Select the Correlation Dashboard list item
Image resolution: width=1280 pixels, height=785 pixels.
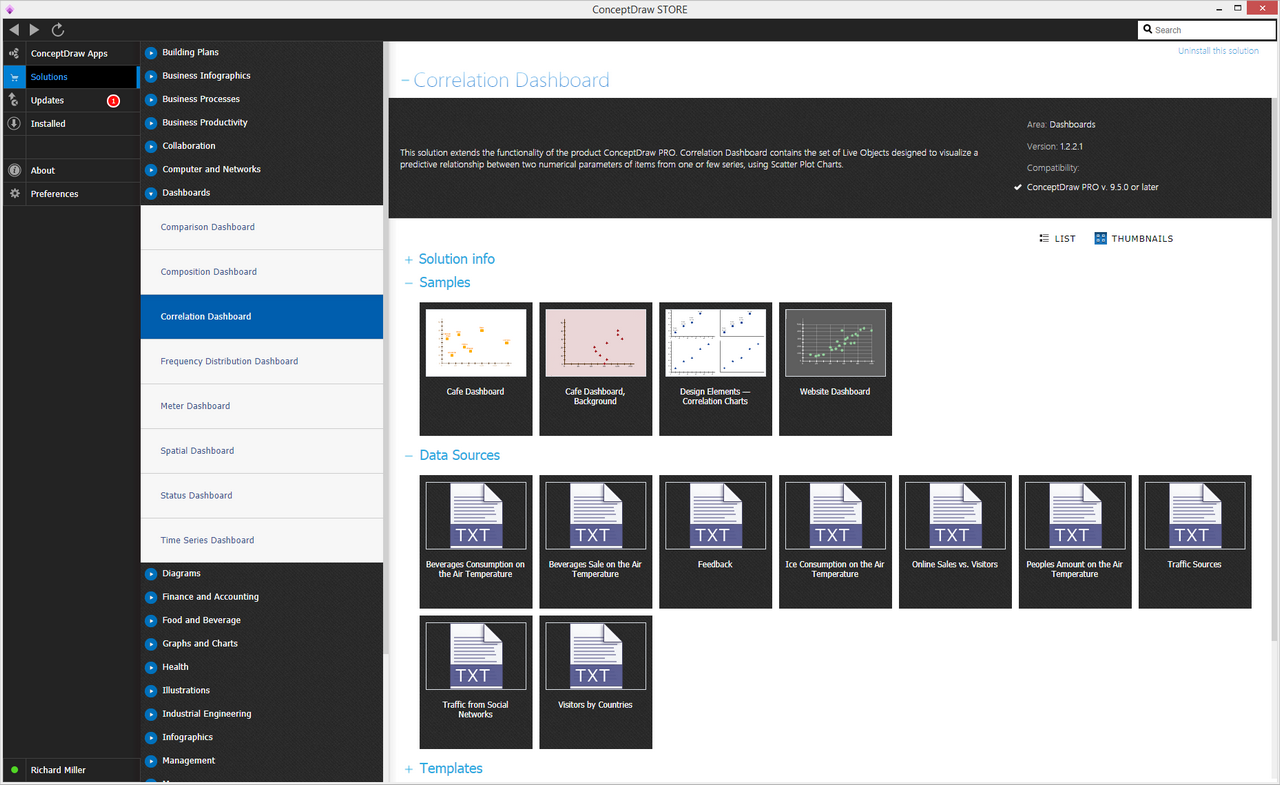click(x=262, y=317)
